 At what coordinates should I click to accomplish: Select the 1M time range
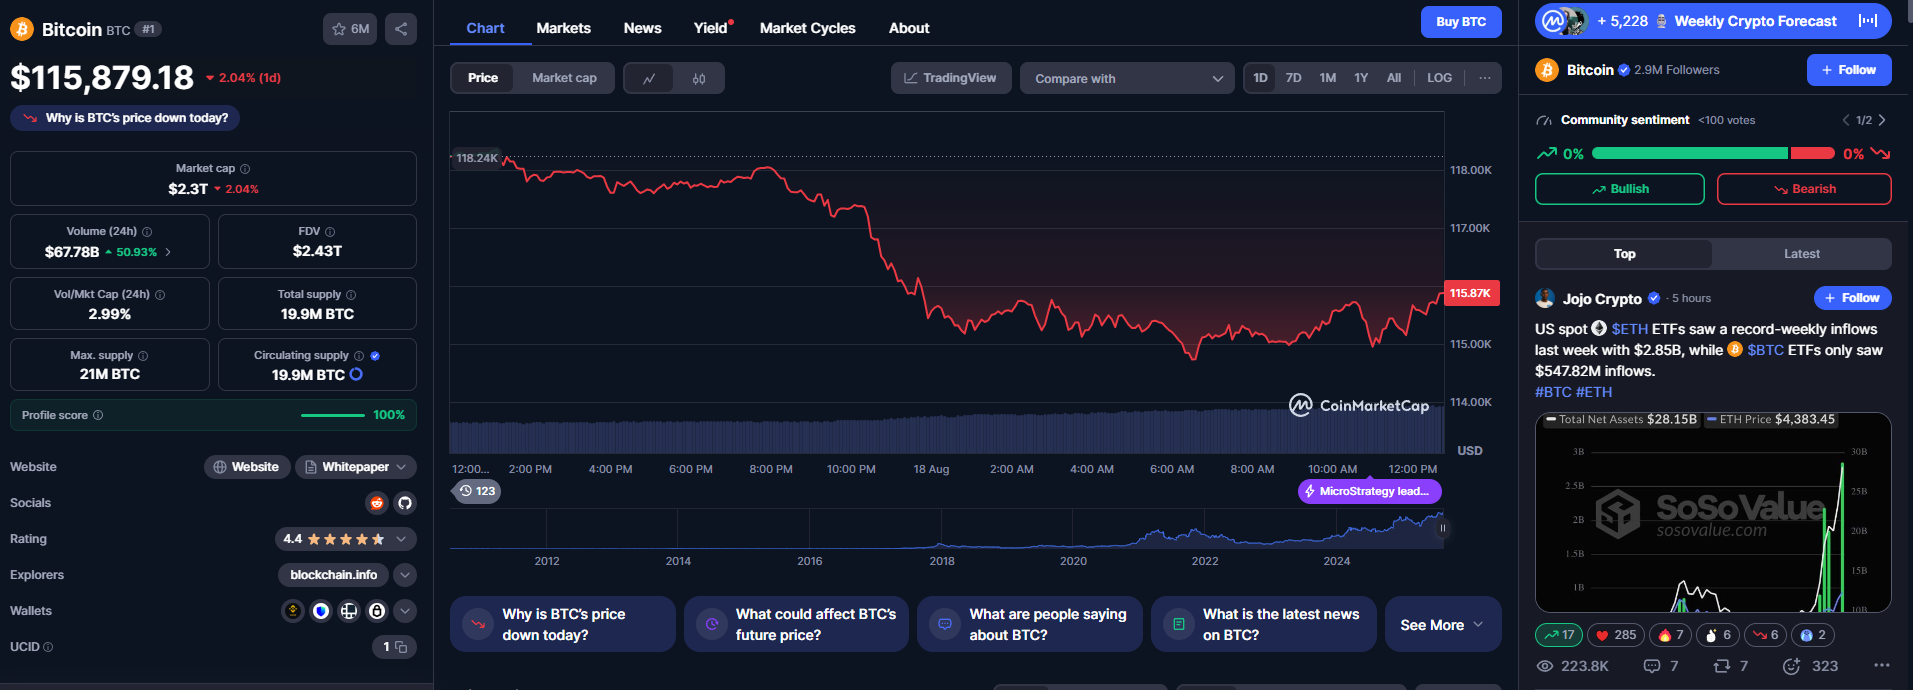point(1328,78)
